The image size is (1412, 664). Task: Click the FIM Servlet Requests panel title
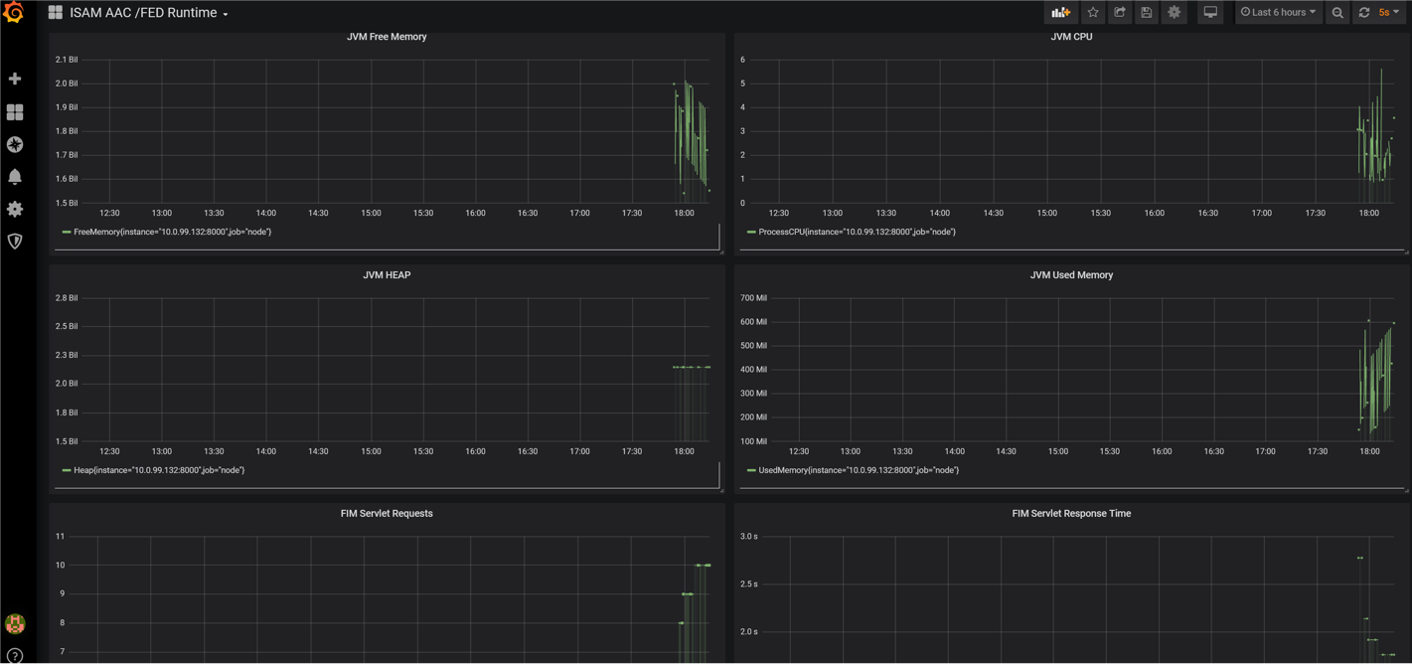click(x=387, y=513)
